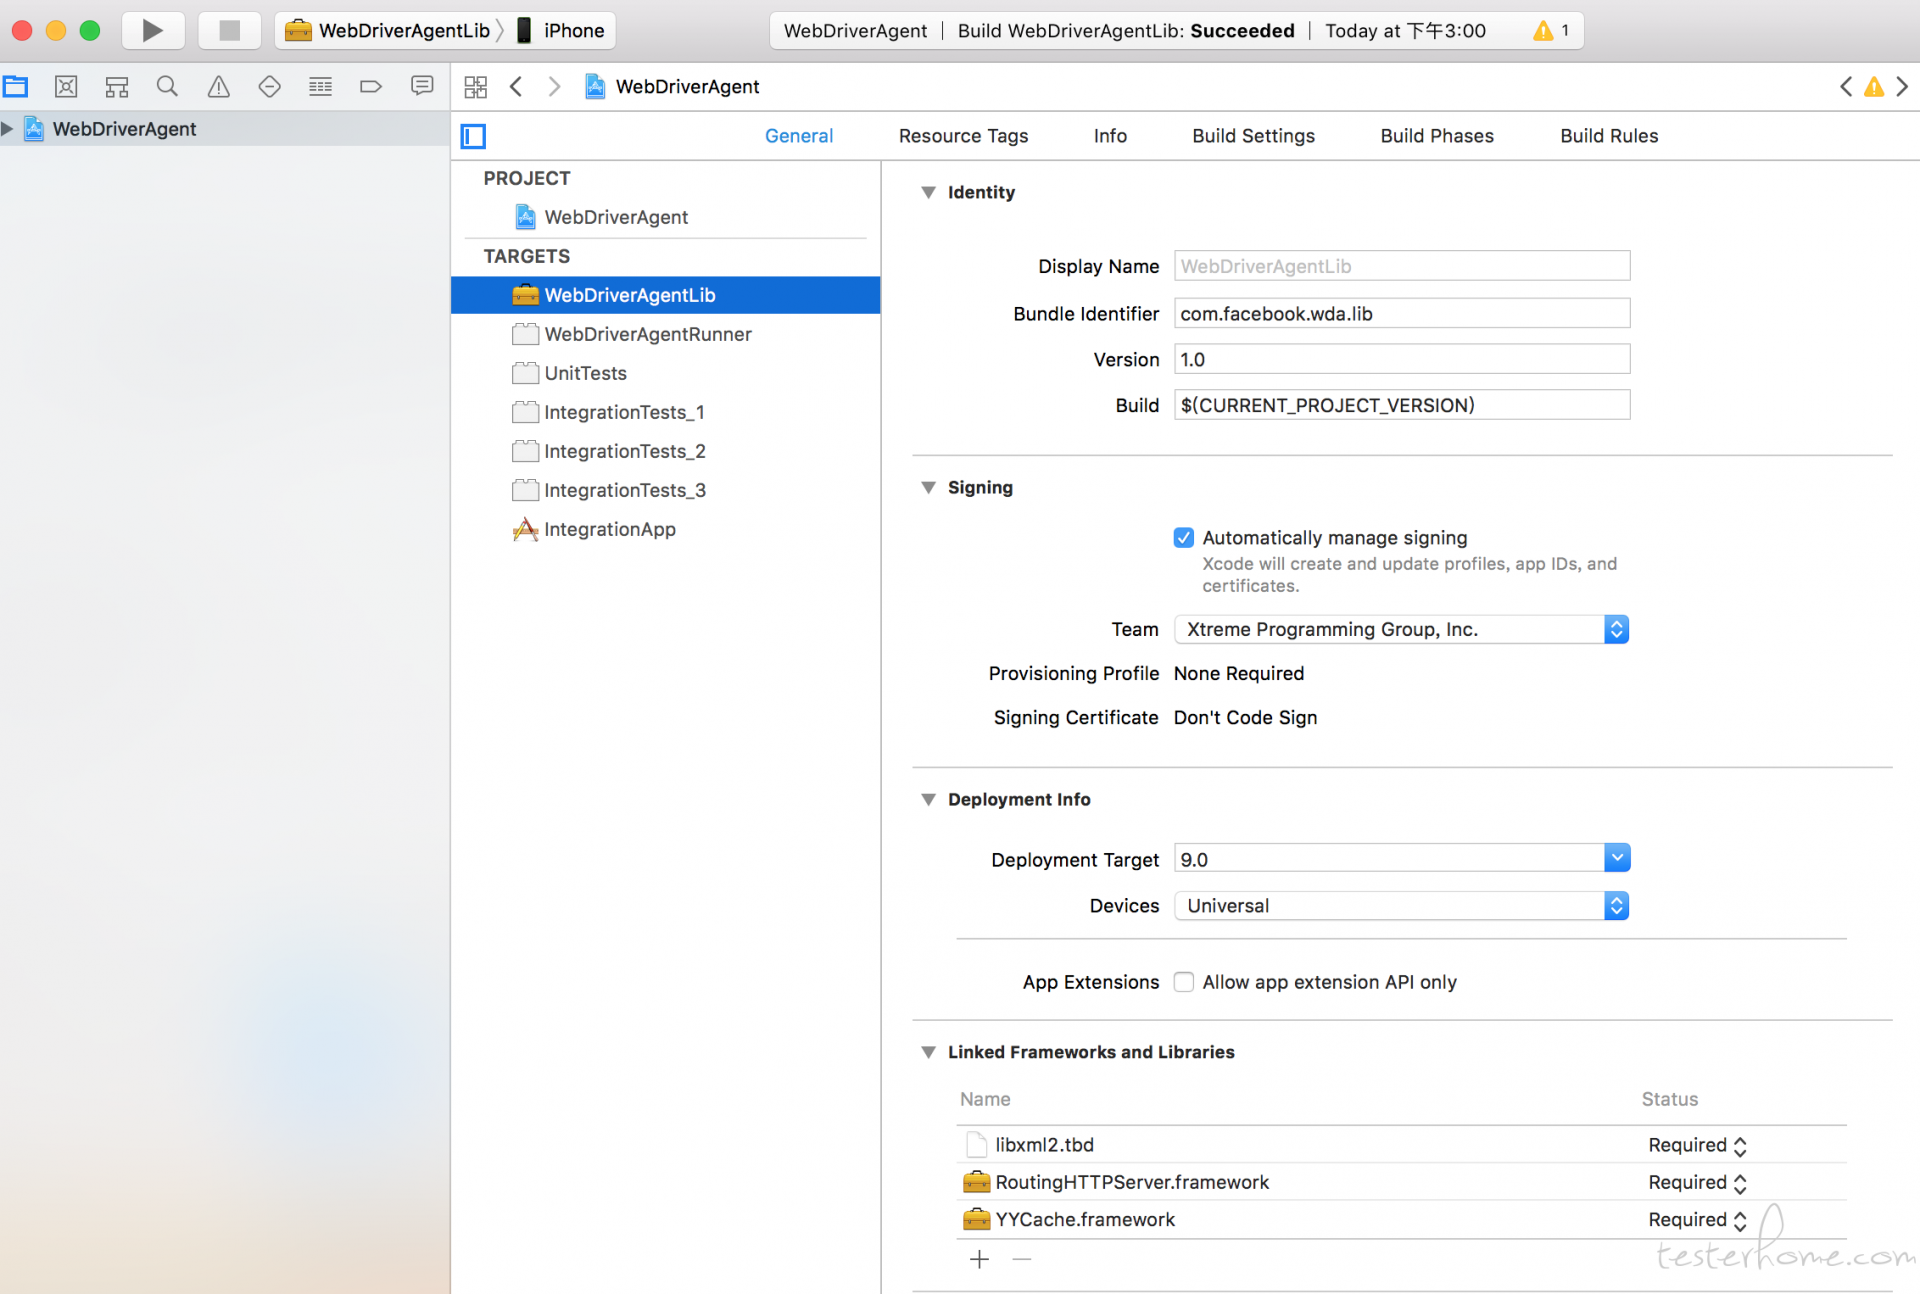
Task: Enable Allow app extension API only
Action: pos(1184,982)
